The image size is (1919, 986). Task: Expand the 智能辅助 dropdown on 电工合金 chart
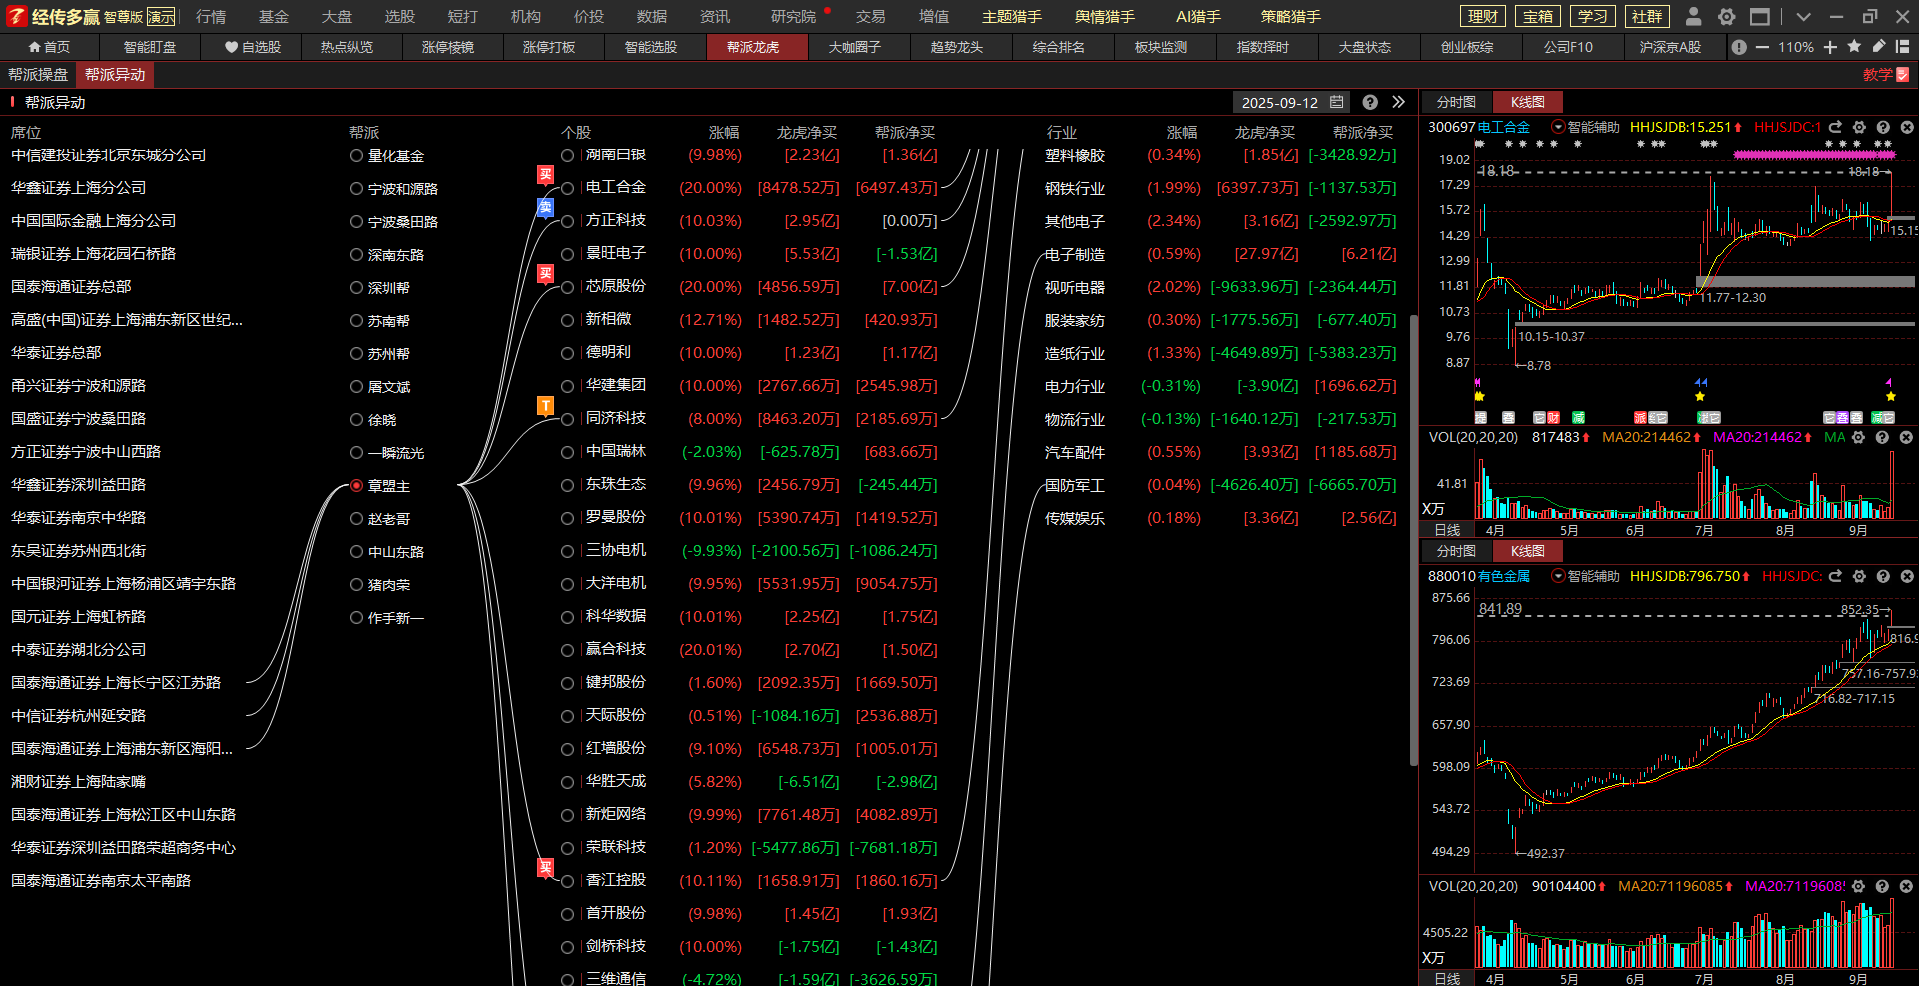pos(1558,127)
